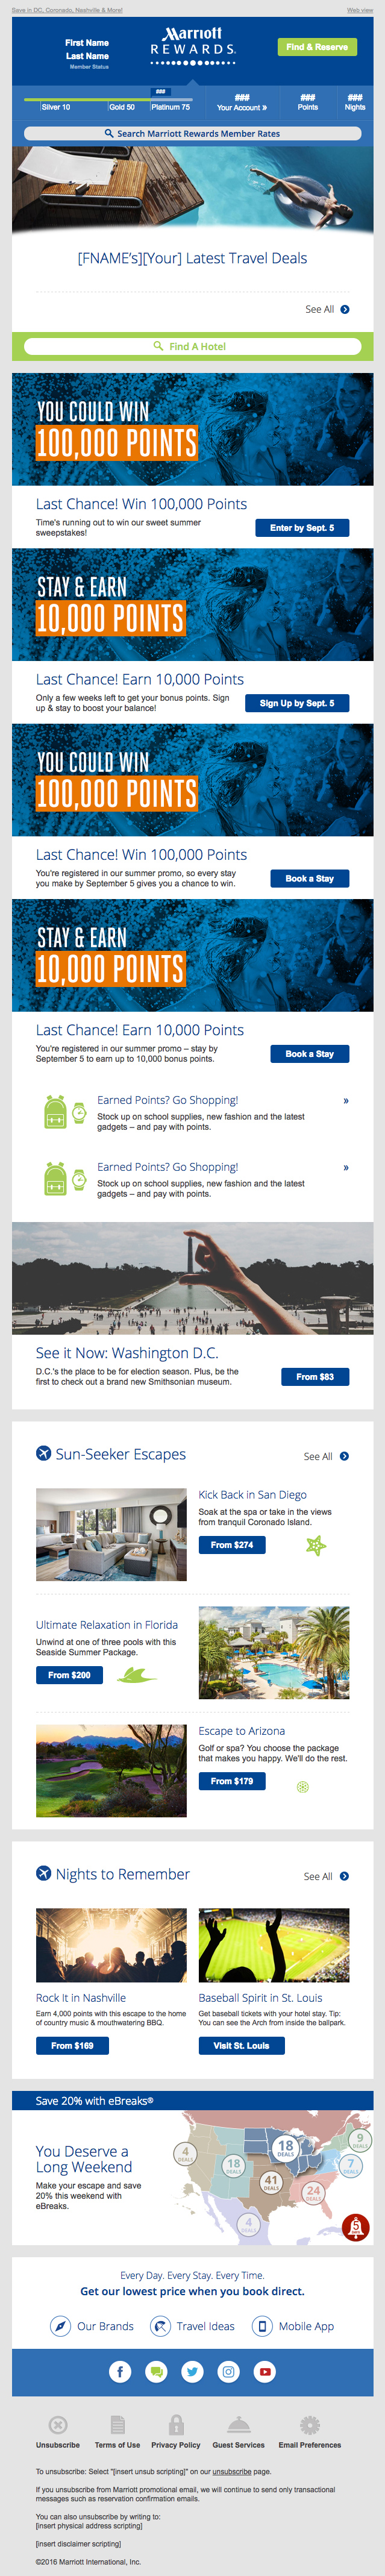Open the Mobile App tab

tap(293, 2326)
